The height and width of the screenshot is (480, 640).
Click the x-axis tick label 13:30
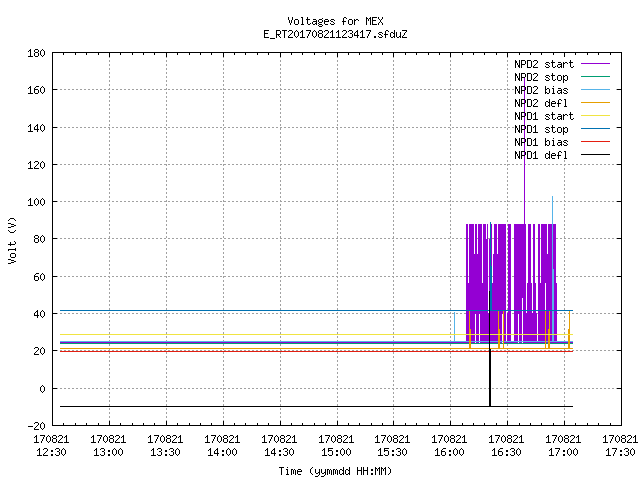coord(165,452)
